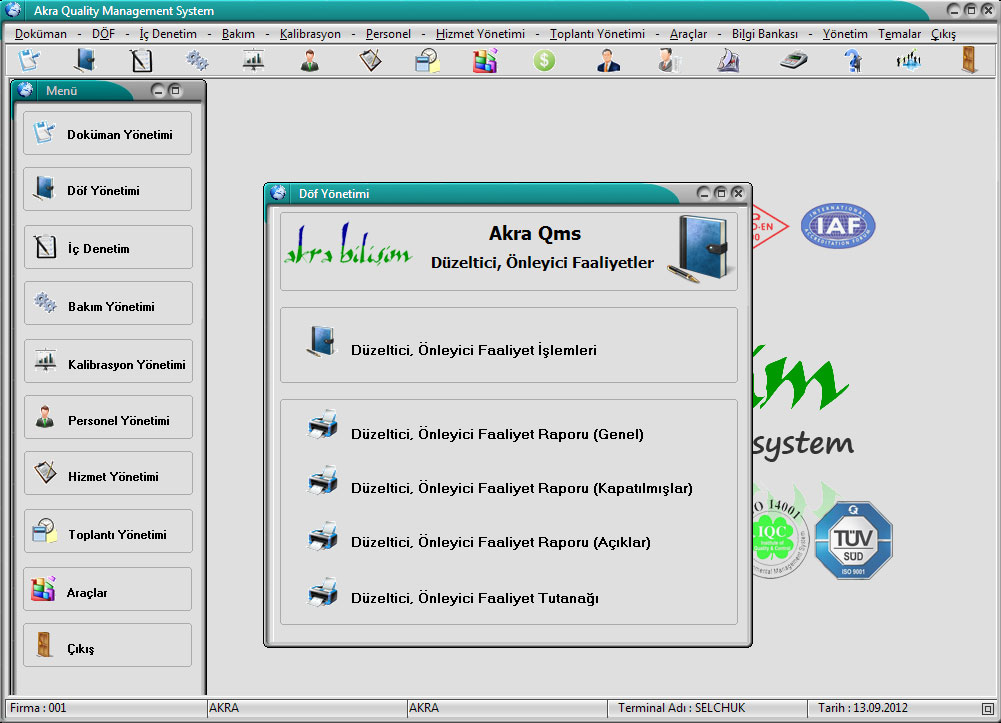Click the colorful blocks toolbar icon

[485, 61]
